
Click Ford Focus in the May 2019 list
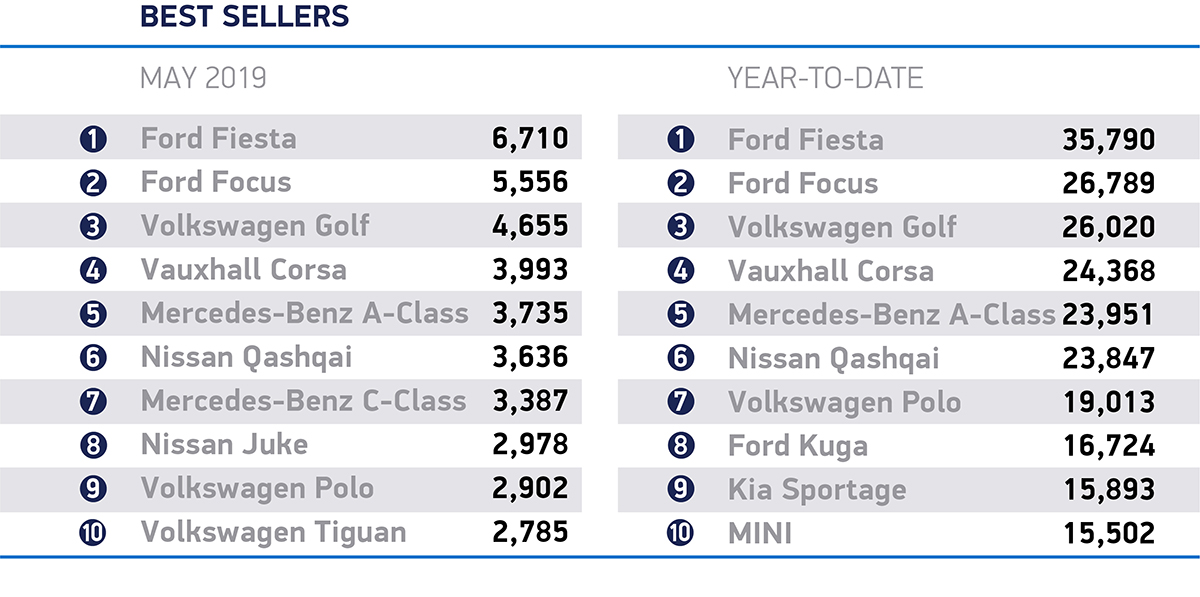click(216, 182)
